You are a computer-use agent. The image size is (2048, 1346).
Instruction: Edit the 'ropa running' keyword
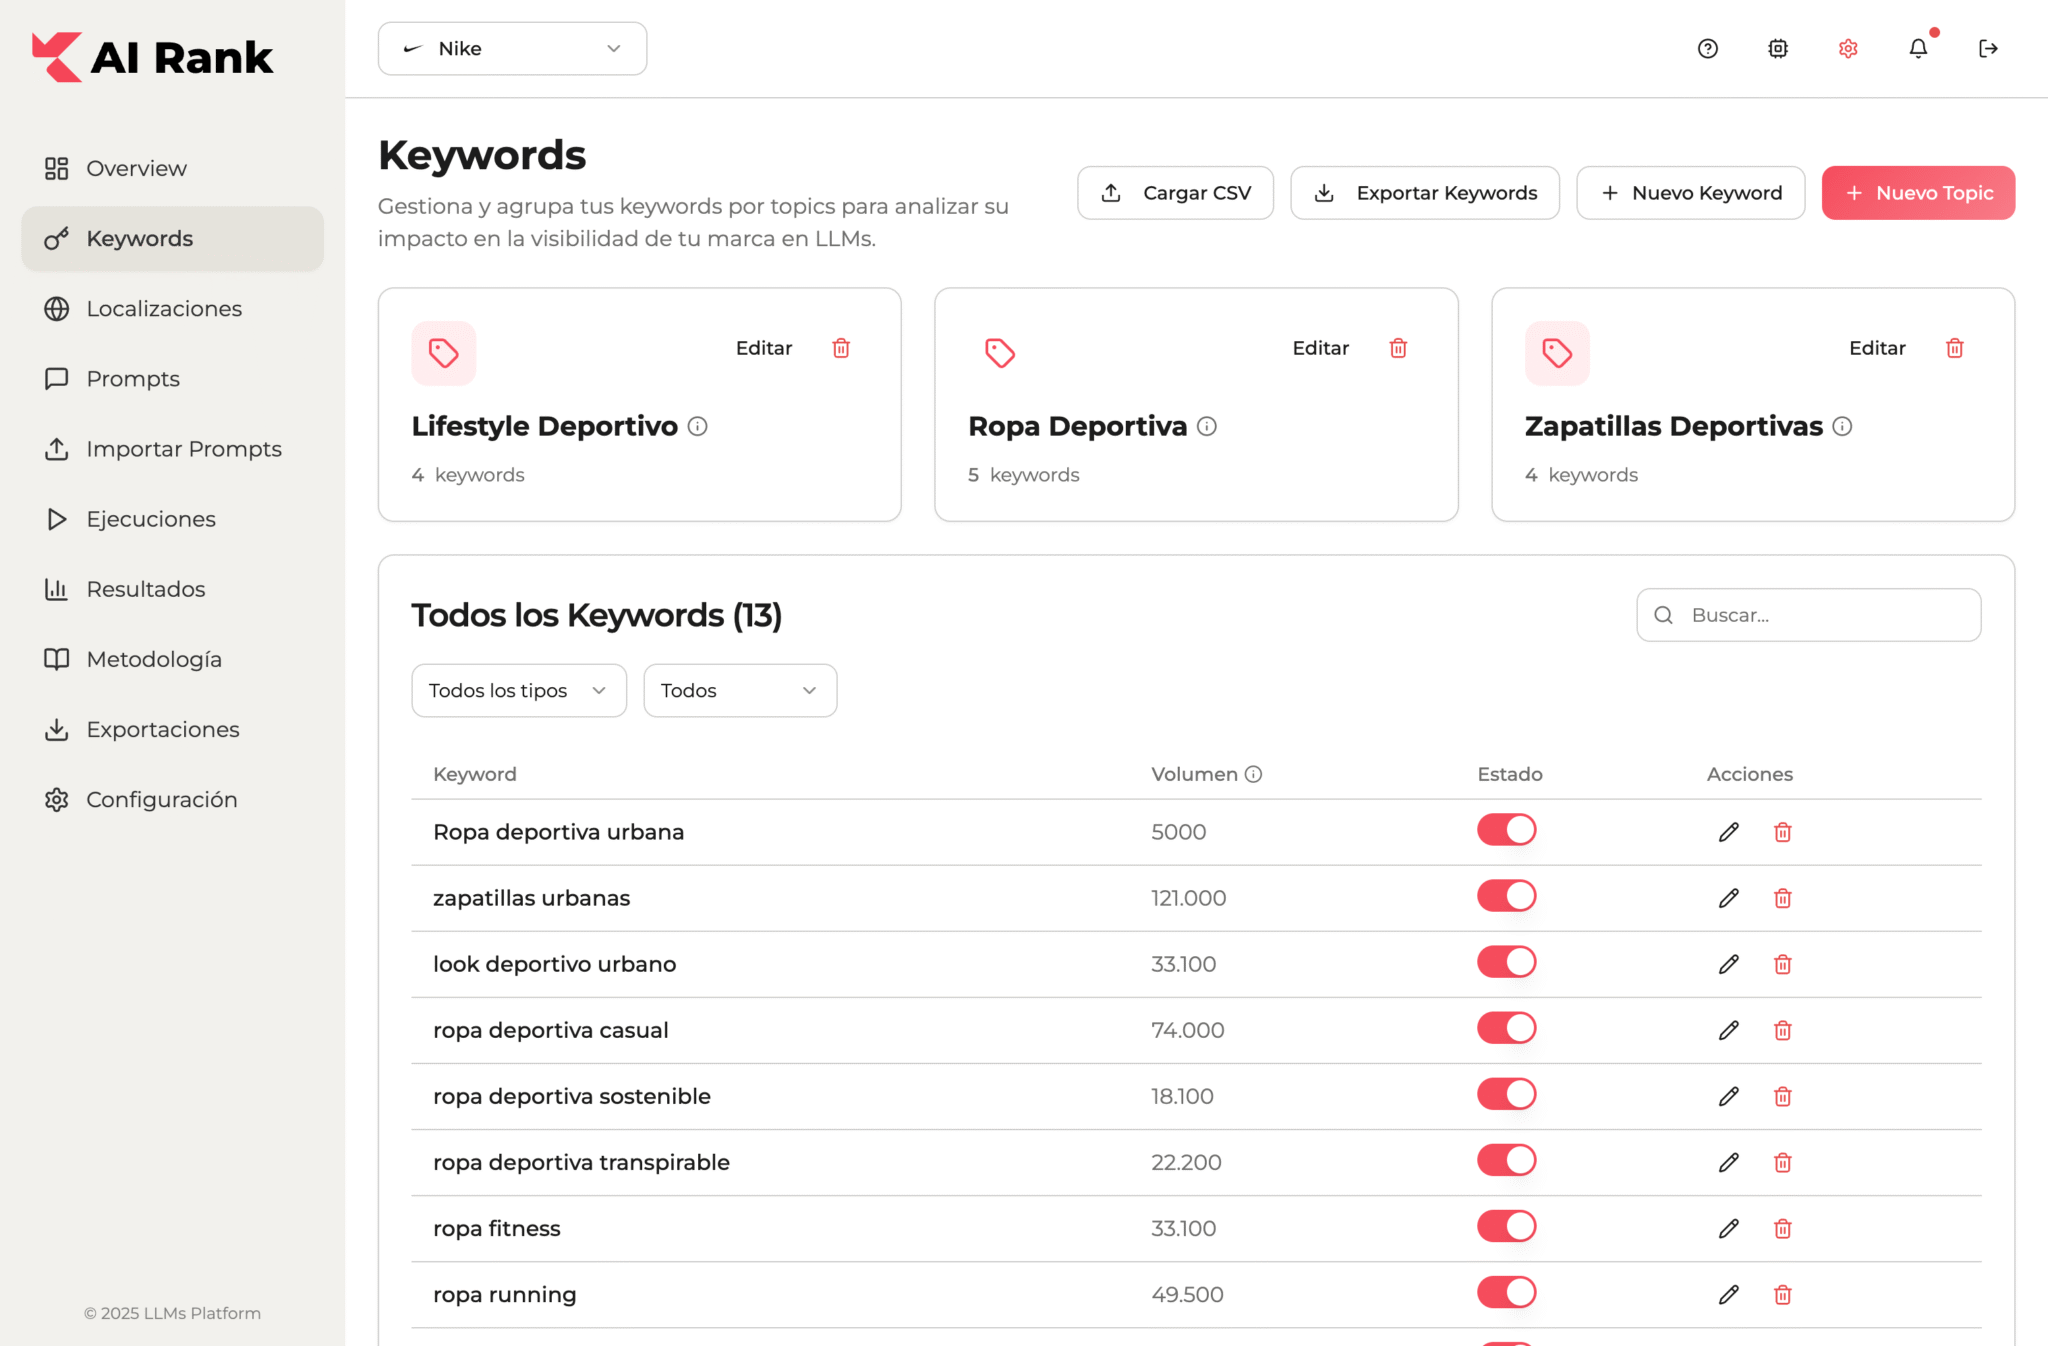(1728, 1294)
